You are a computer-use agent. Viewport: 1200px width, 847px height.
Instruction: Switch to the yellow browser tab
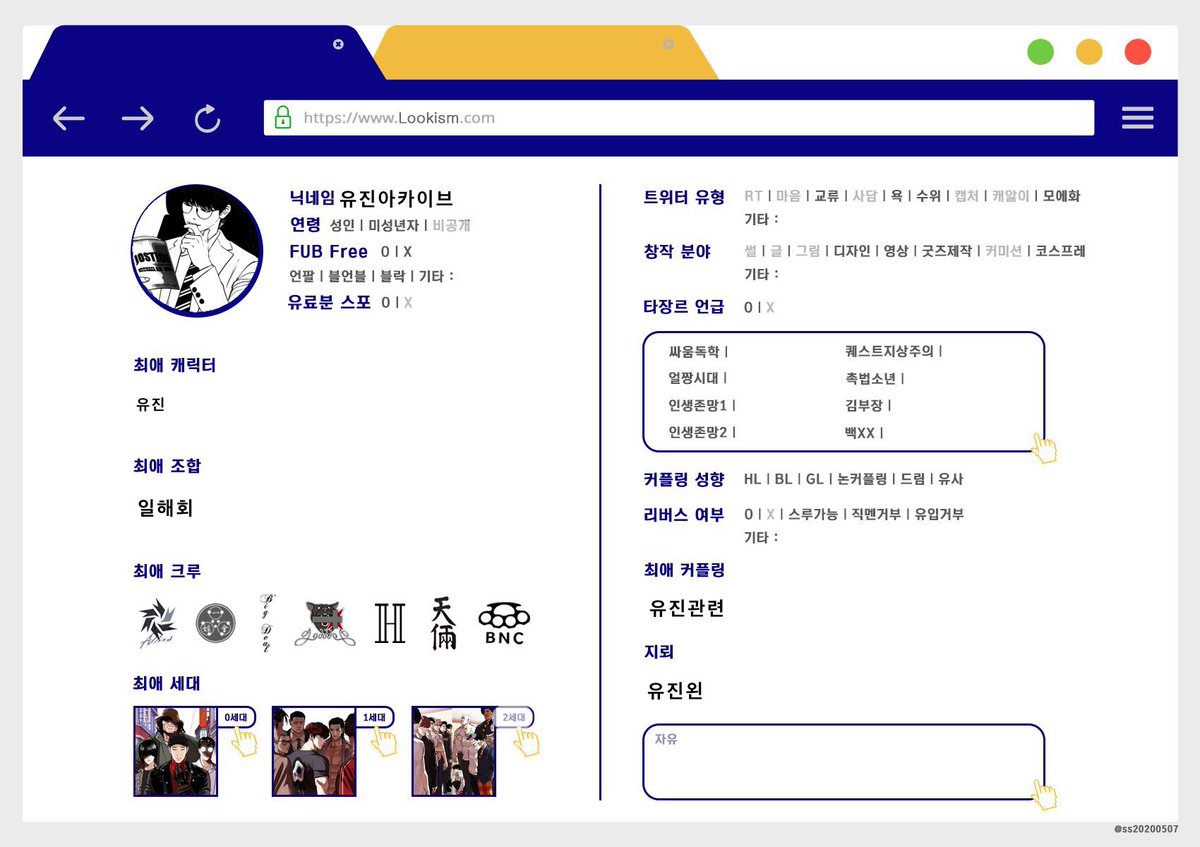tap(545, 53)
